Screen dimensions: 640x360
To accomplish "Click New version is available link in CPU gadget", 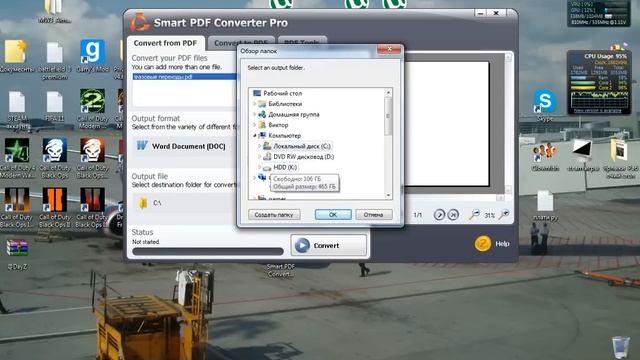I will [598, 110].
